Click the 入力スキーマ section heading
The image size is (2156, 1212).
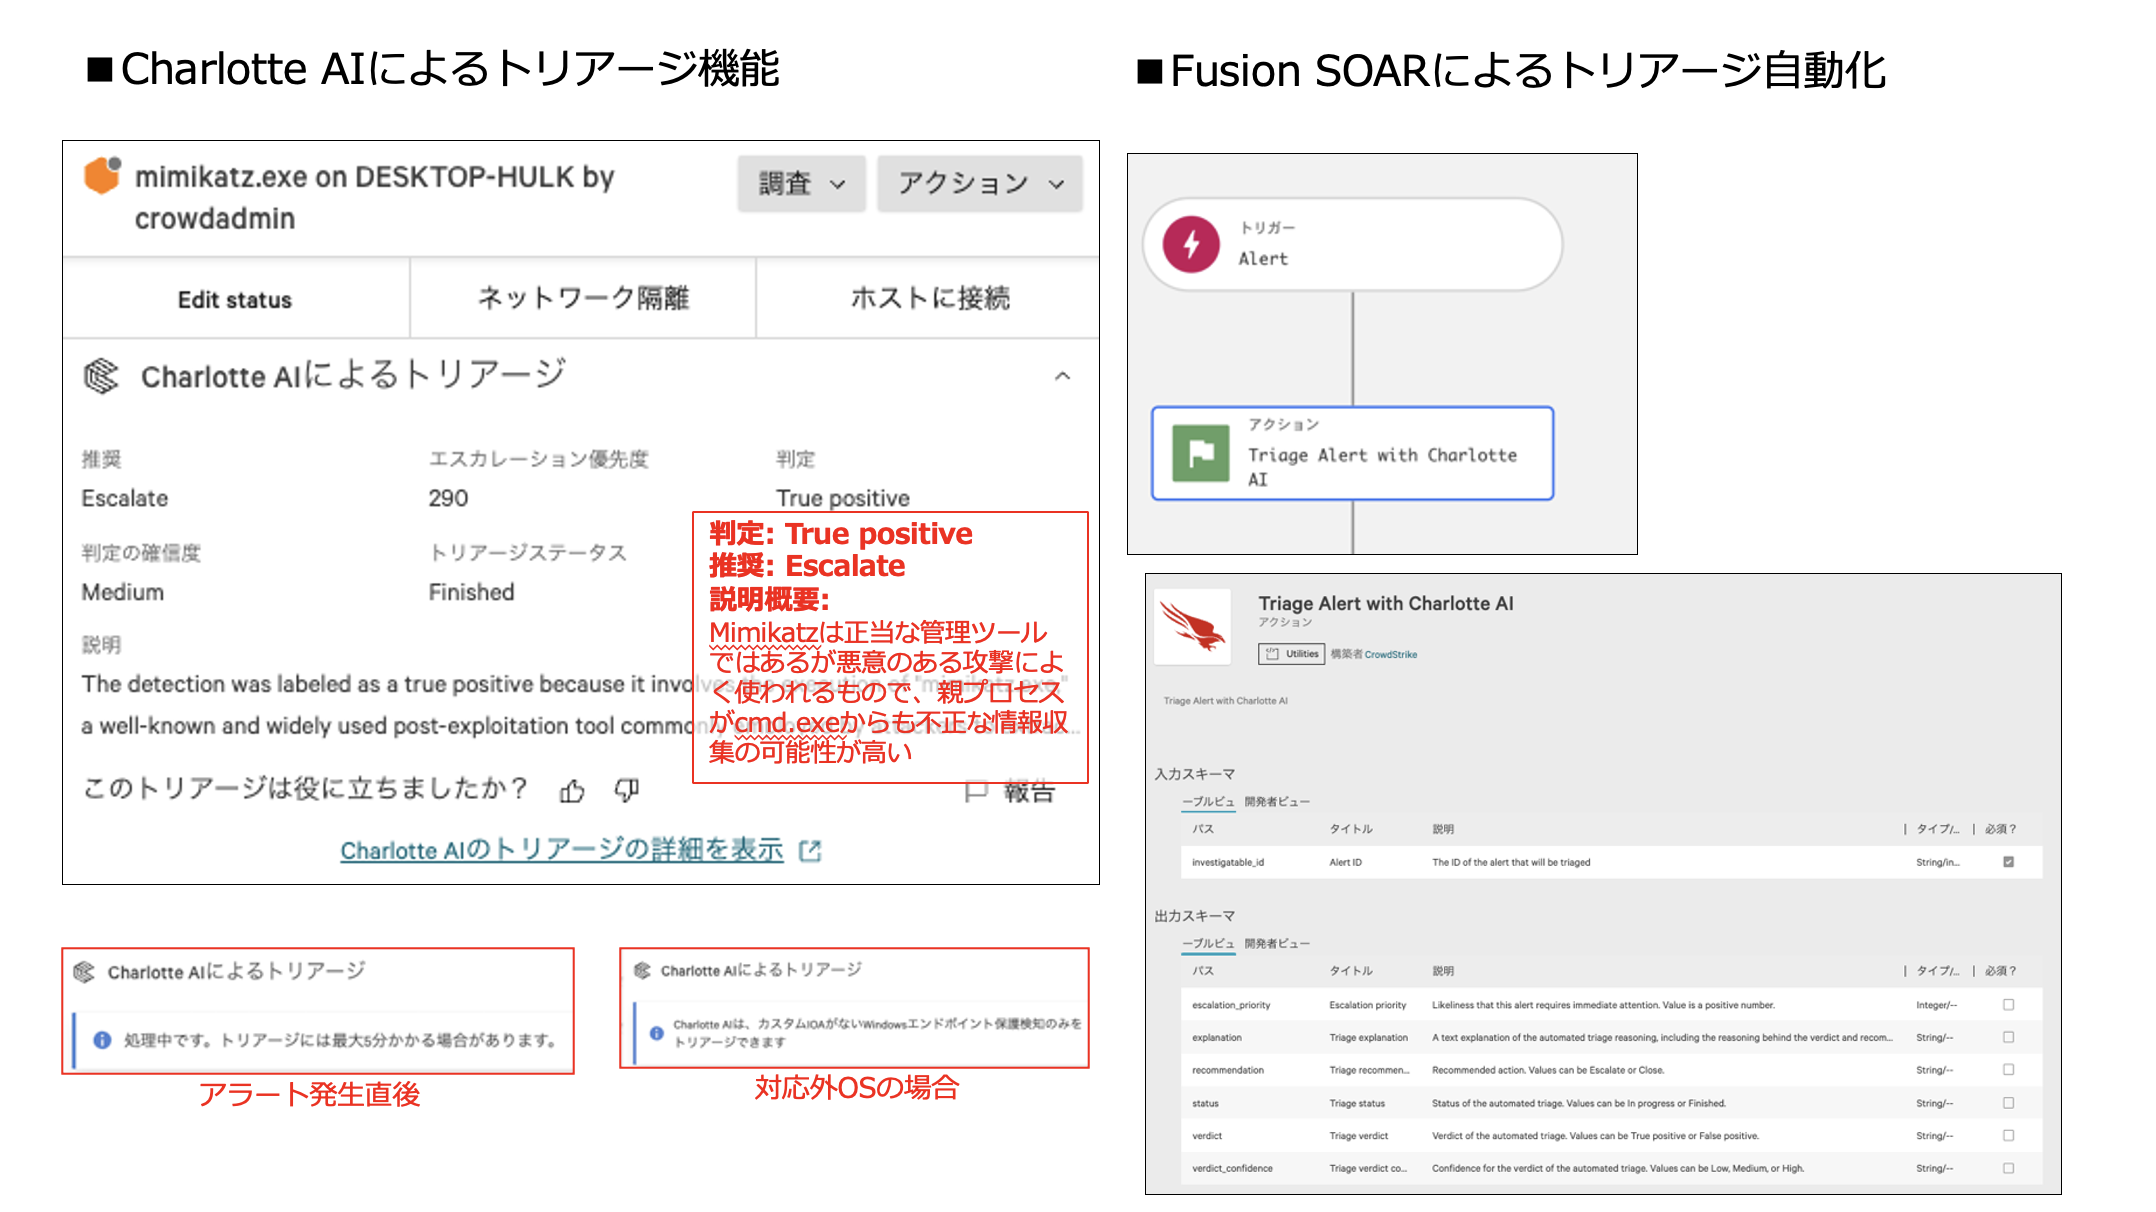click(1194, 774)
